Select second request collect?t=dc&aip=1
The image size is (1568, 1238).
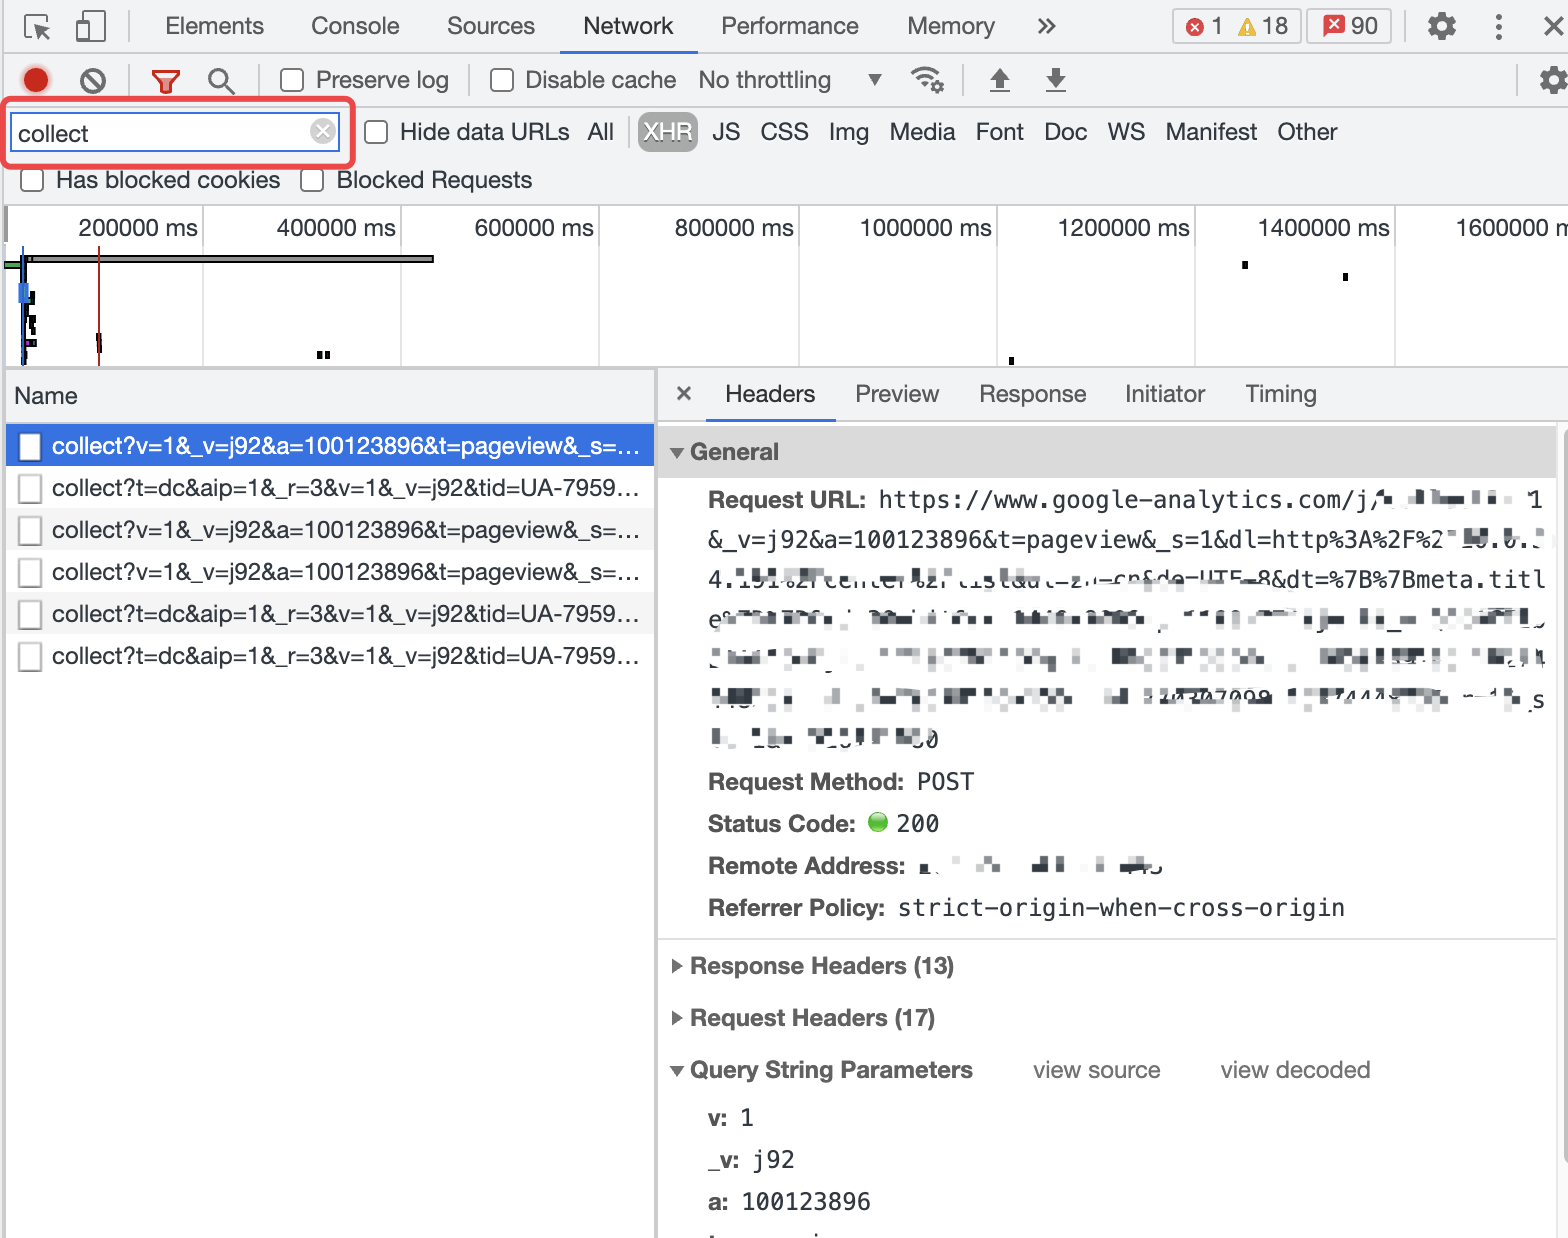(330, 488)
